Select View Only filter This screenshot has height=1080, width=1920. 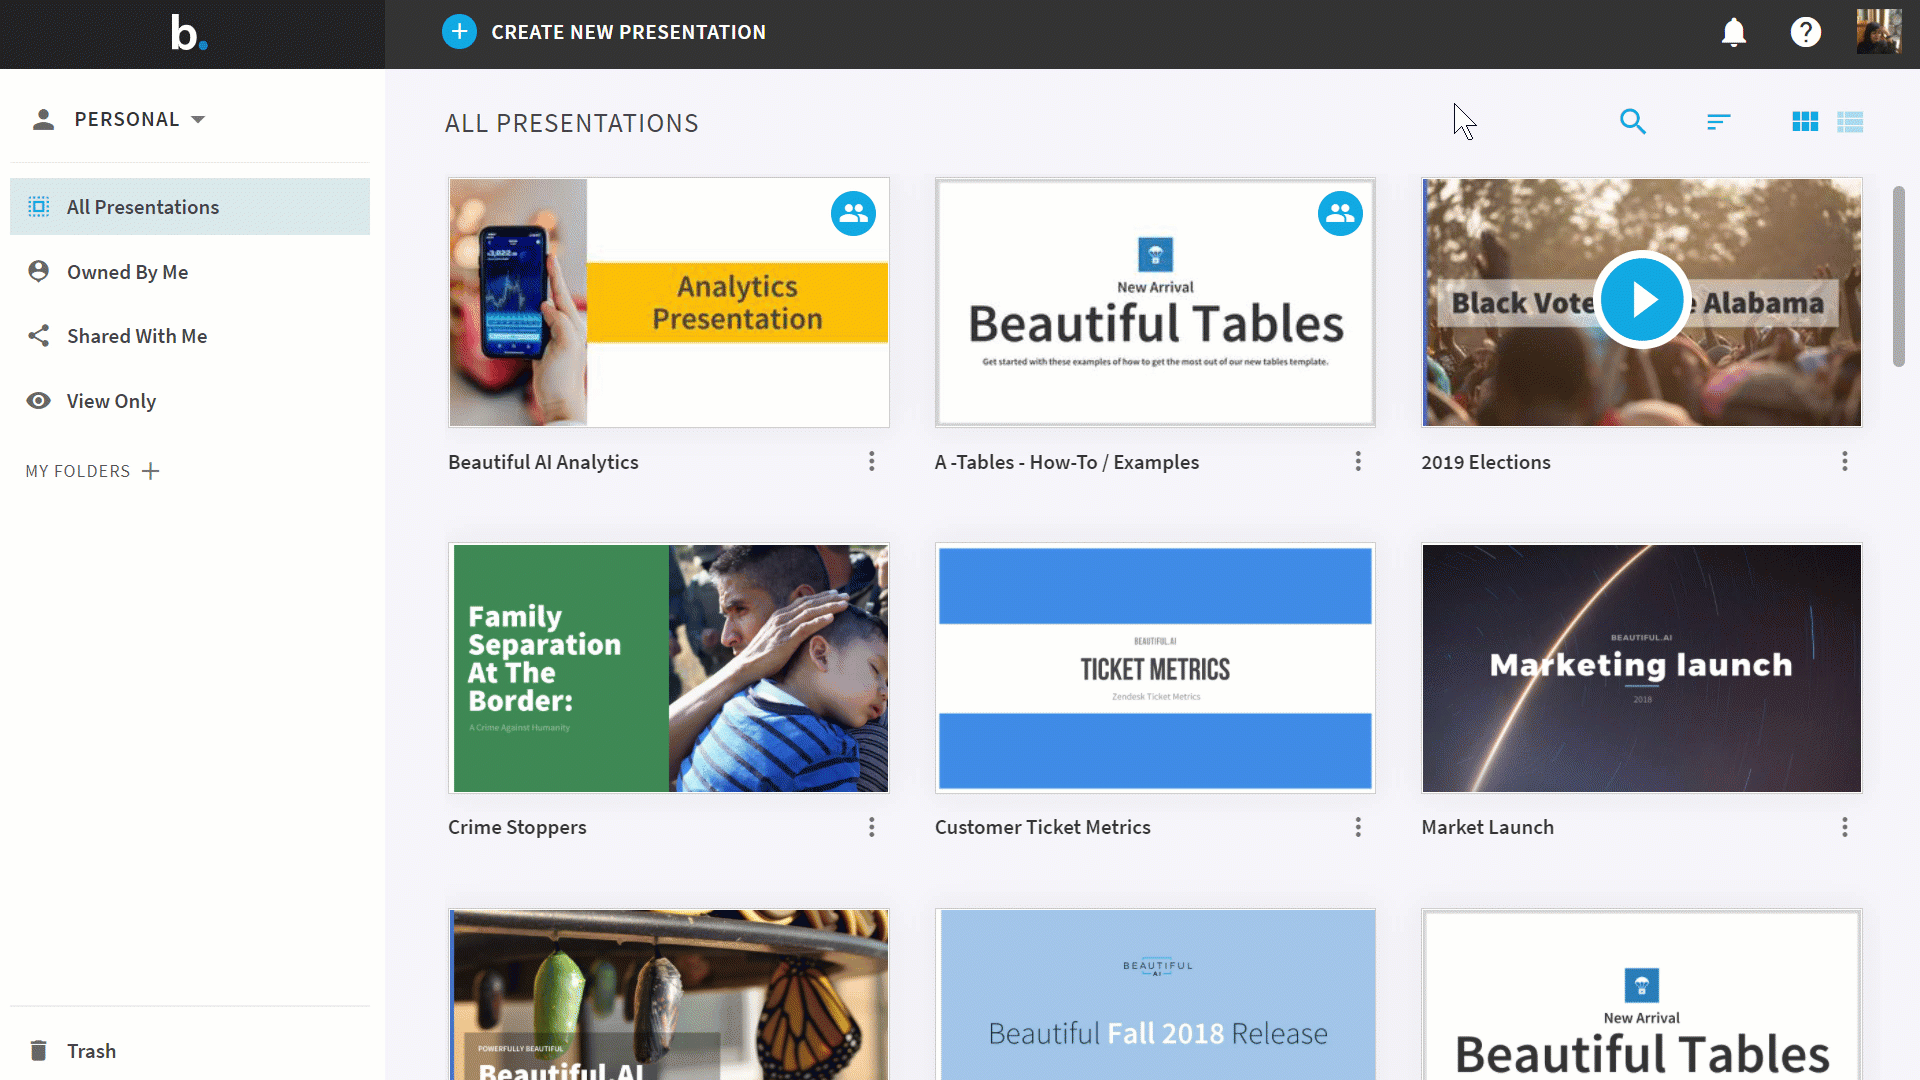pyautogui.click(x=111, y=401)
